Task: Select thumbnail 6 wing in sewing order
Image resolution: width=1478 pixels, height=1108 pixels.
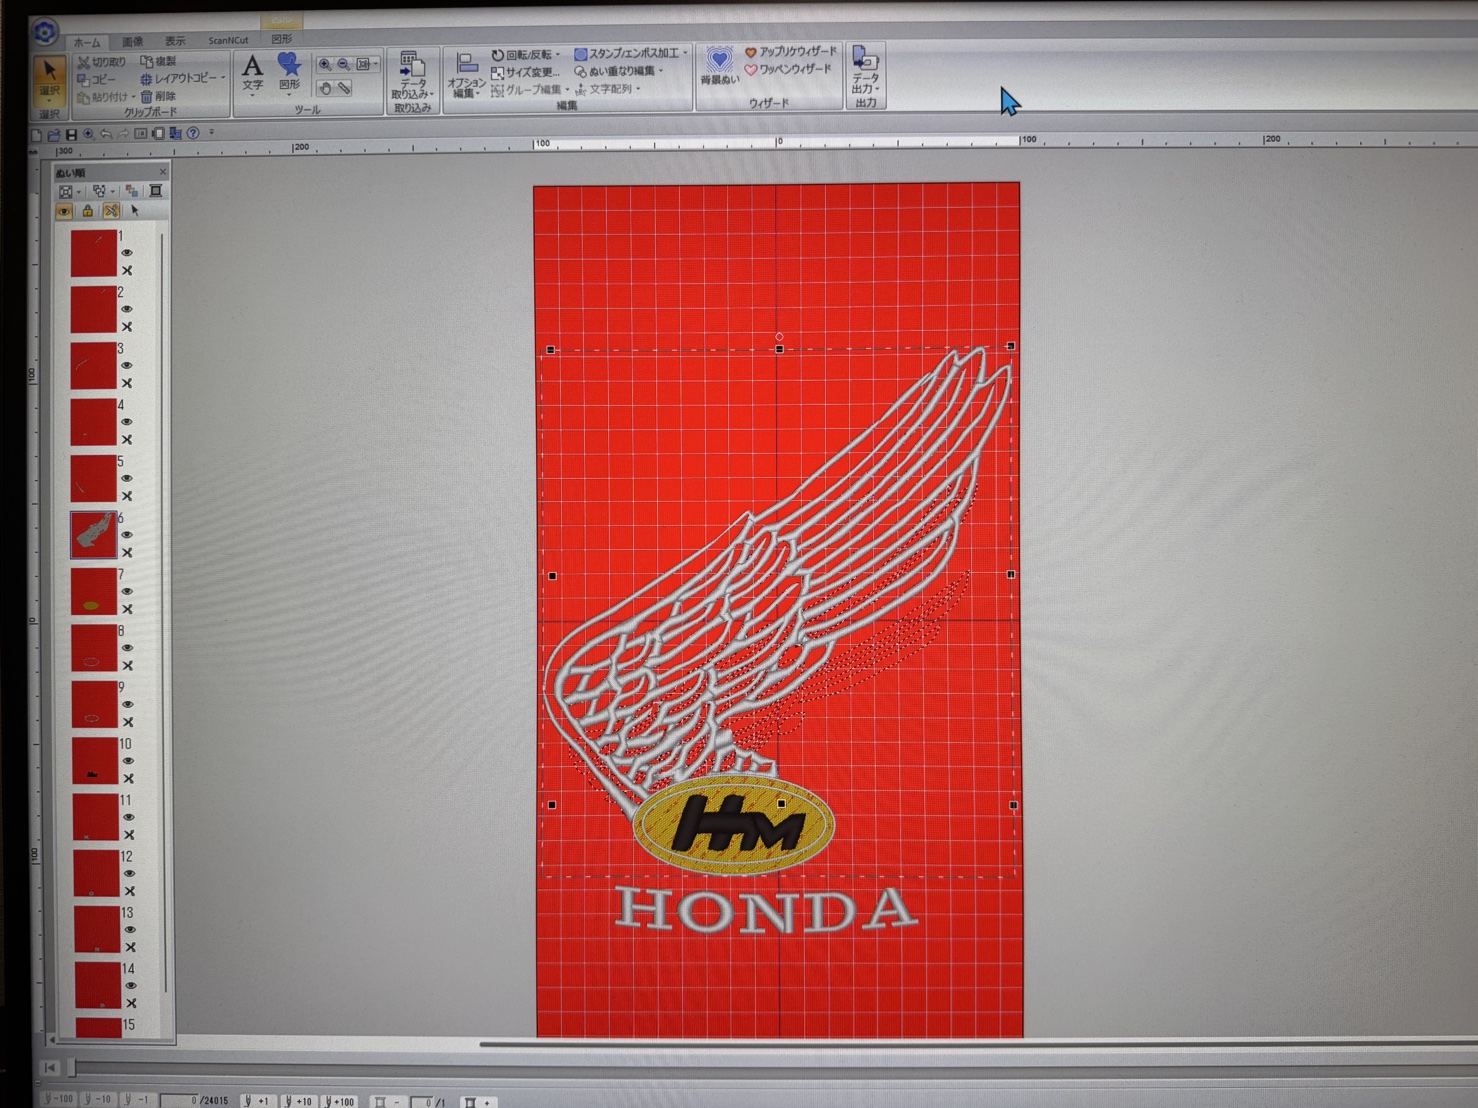Action: [x=93, y=535]
